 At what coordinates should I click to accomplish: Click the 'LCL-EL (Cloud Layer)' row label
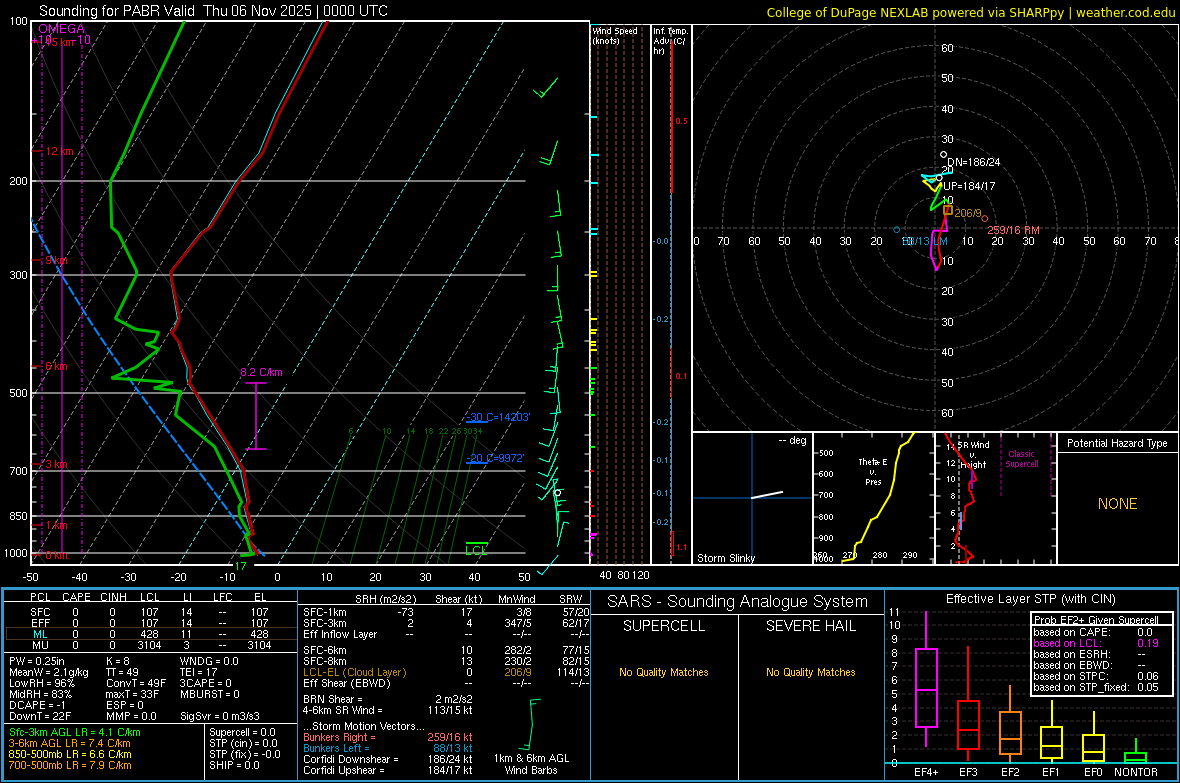pyautogui.click(x=354, y=672)
